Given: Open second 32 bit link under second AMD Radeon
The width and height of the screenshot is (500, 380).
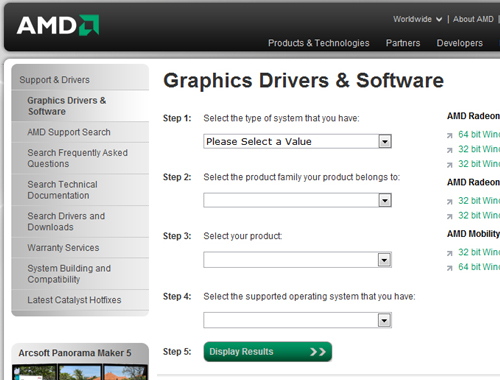Looking at the screenshot, I should click(x=479, y=216).
